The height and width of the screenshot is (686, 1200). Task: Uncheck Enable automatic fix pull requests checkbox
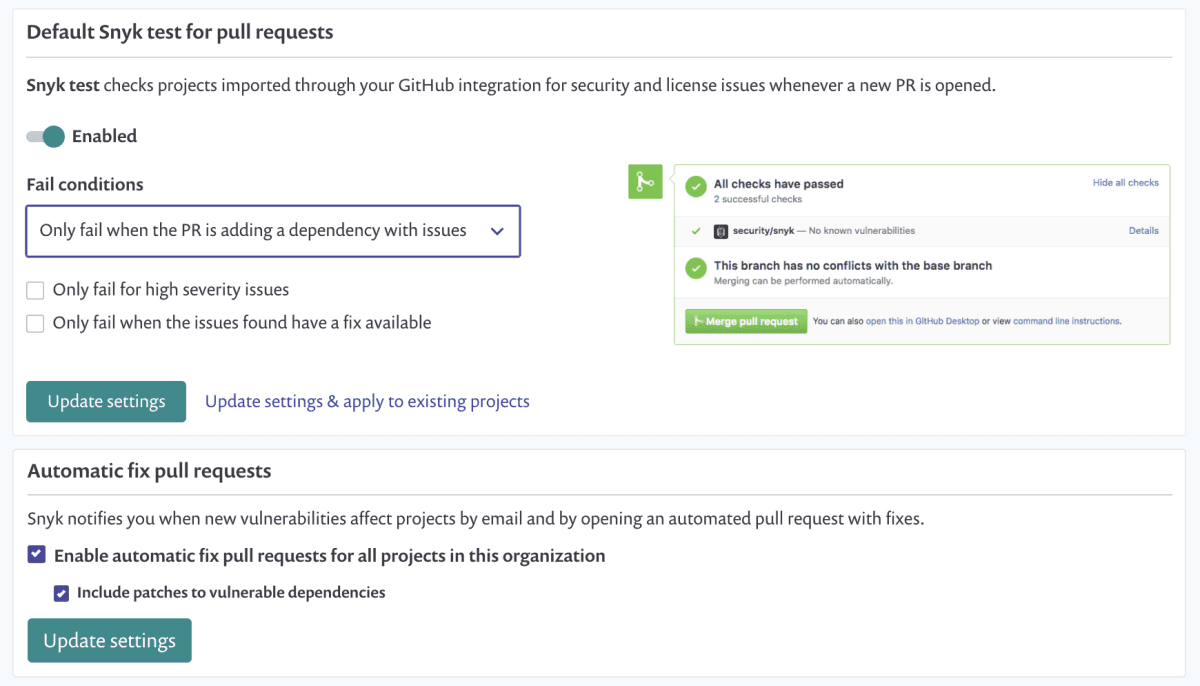coord(36,554)
